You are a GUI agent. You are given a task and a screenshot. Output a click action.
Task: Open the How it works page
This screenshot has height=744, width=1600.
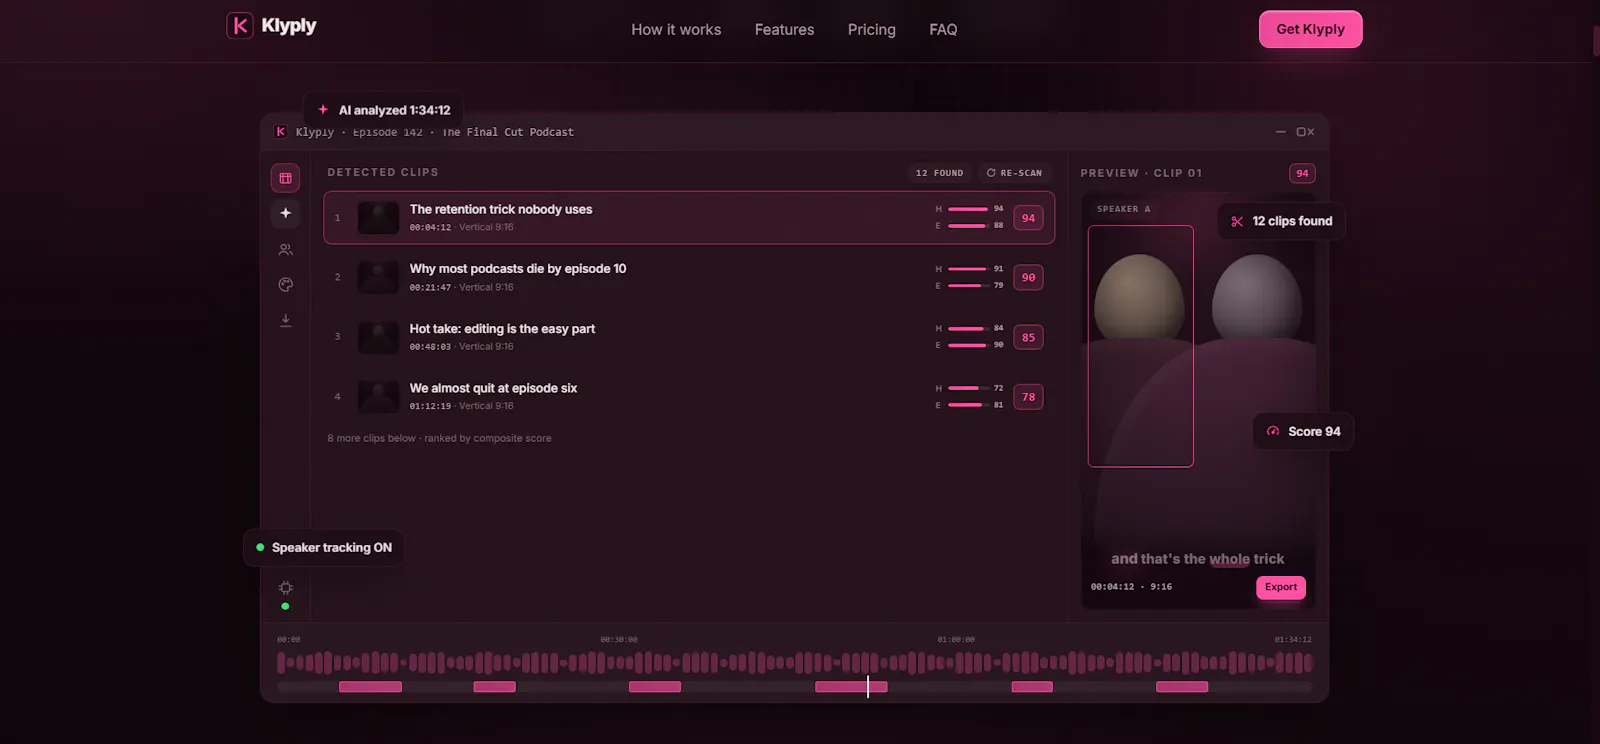coord(676,30)
